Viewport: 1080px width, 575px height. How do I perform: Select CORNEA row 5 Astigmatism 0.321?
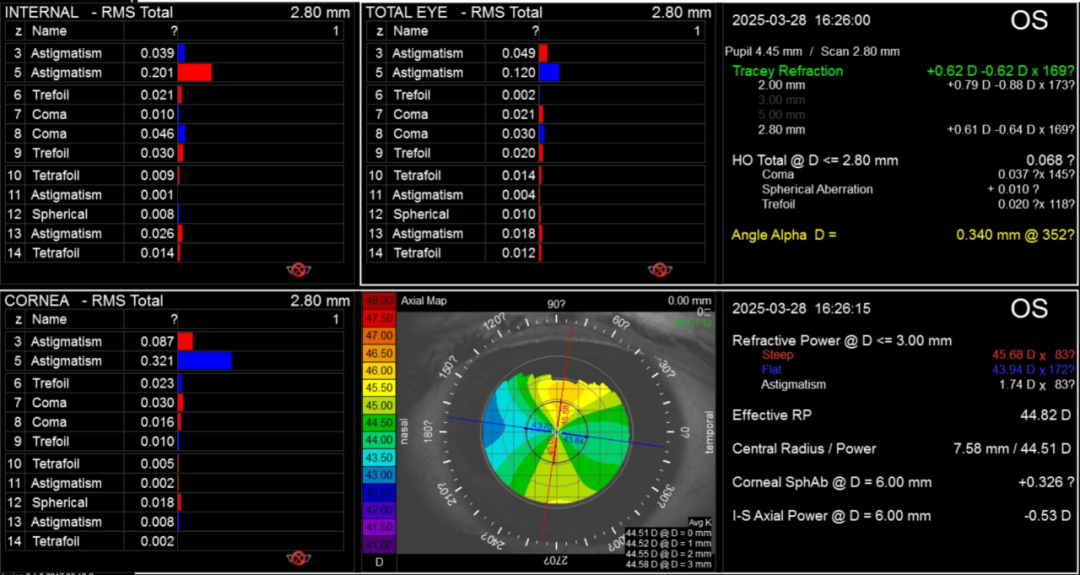(x=174, y=361)
